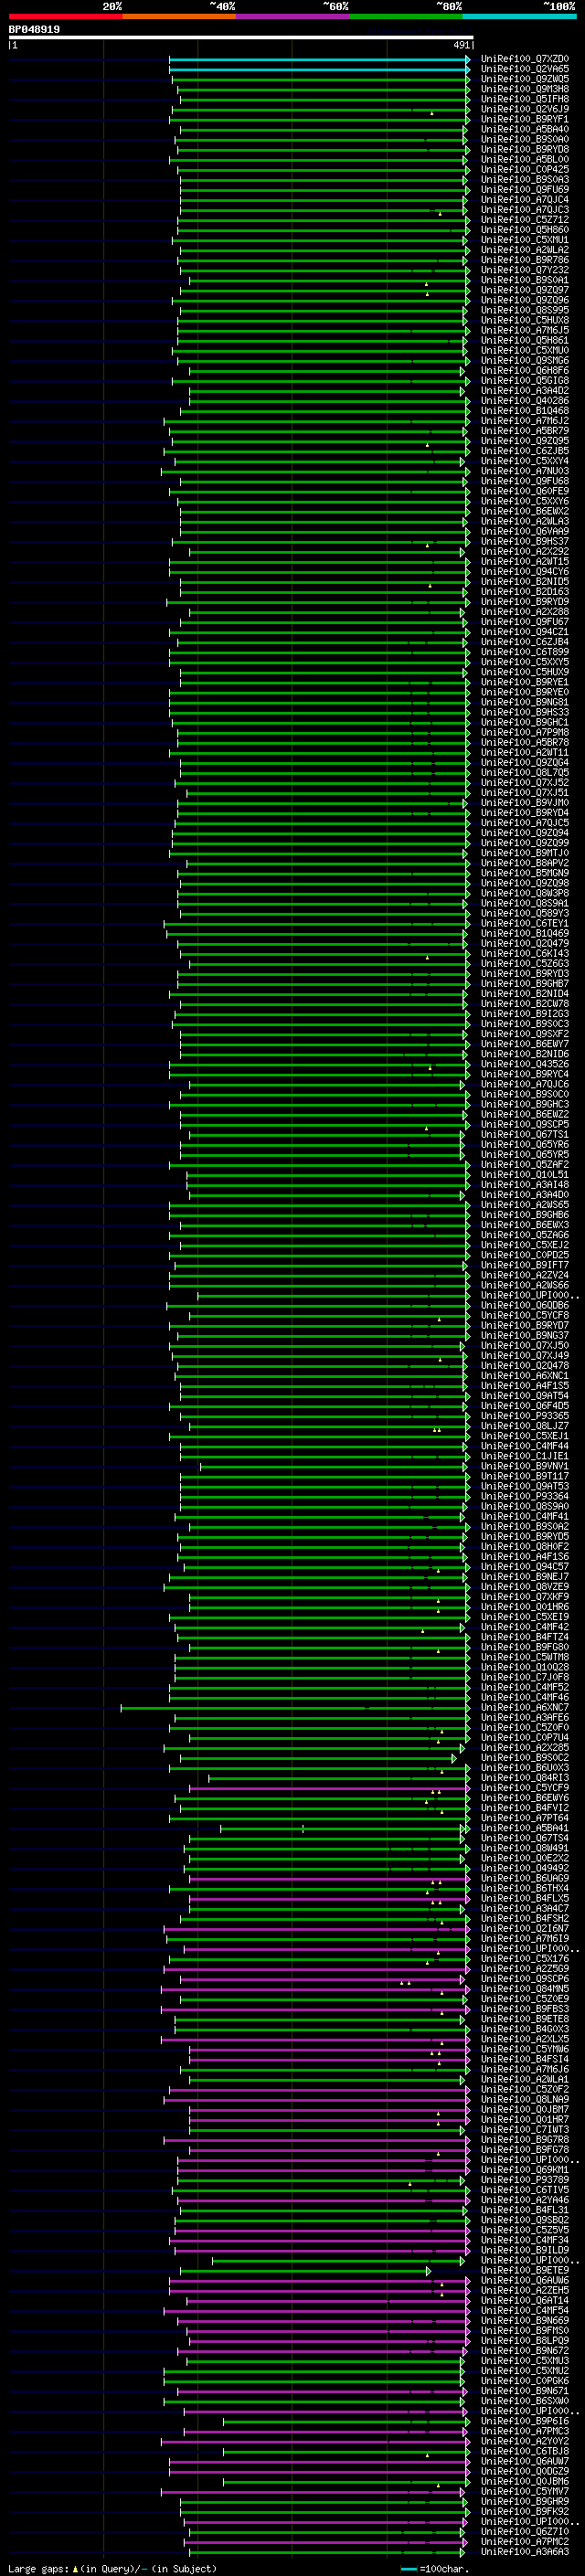Select the UniRef100_B1Q468 label
This screenshot has width=585, height=2576.
point(525,411)
